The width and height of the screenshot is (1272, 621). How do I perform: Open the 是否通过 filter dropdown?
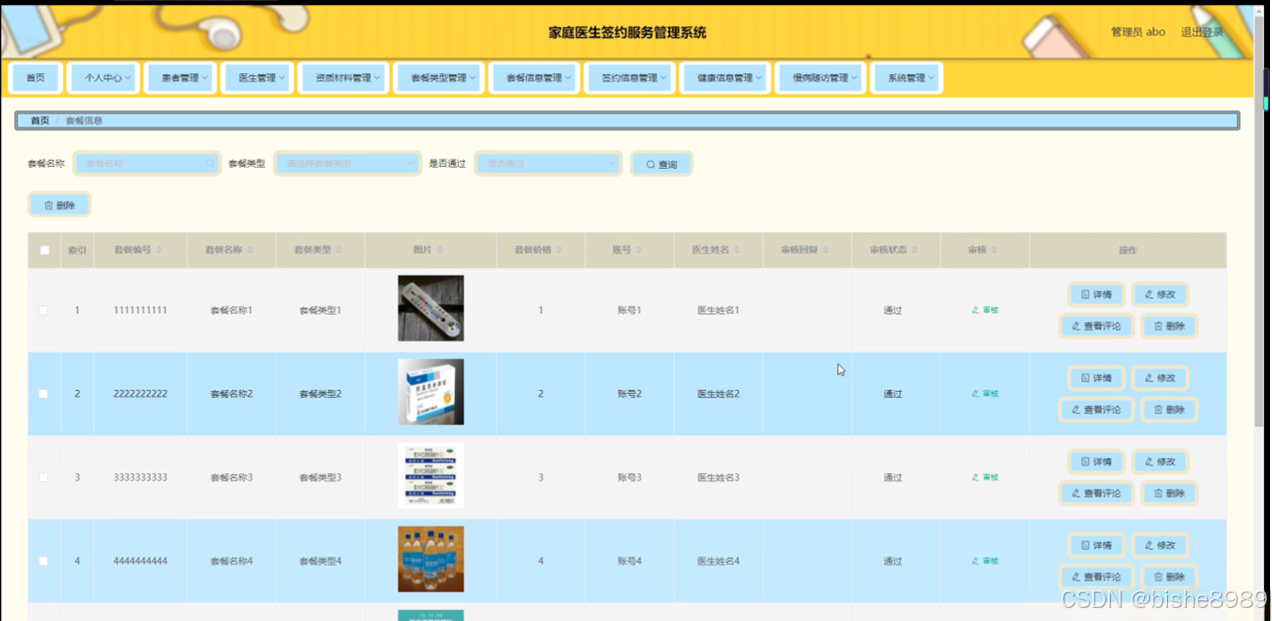click(548, 163)
